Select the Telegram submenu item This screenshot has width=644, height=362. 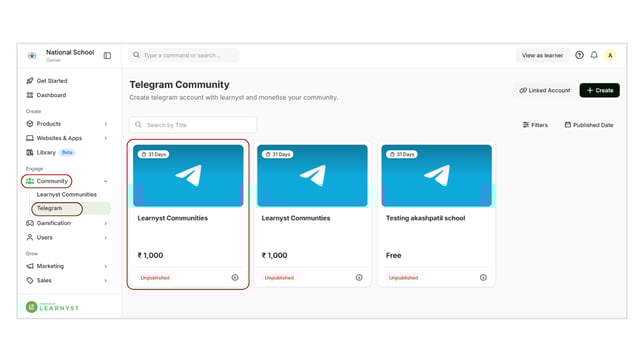tap(49, 208)
